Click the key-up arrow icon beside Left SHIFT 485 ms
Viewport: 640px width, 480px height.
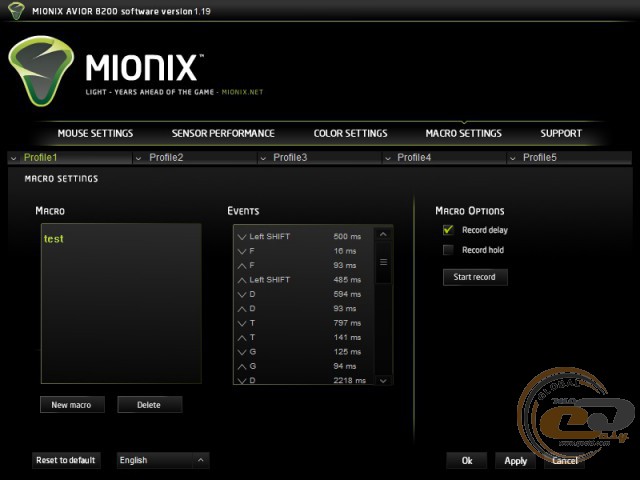click(242, 280)
